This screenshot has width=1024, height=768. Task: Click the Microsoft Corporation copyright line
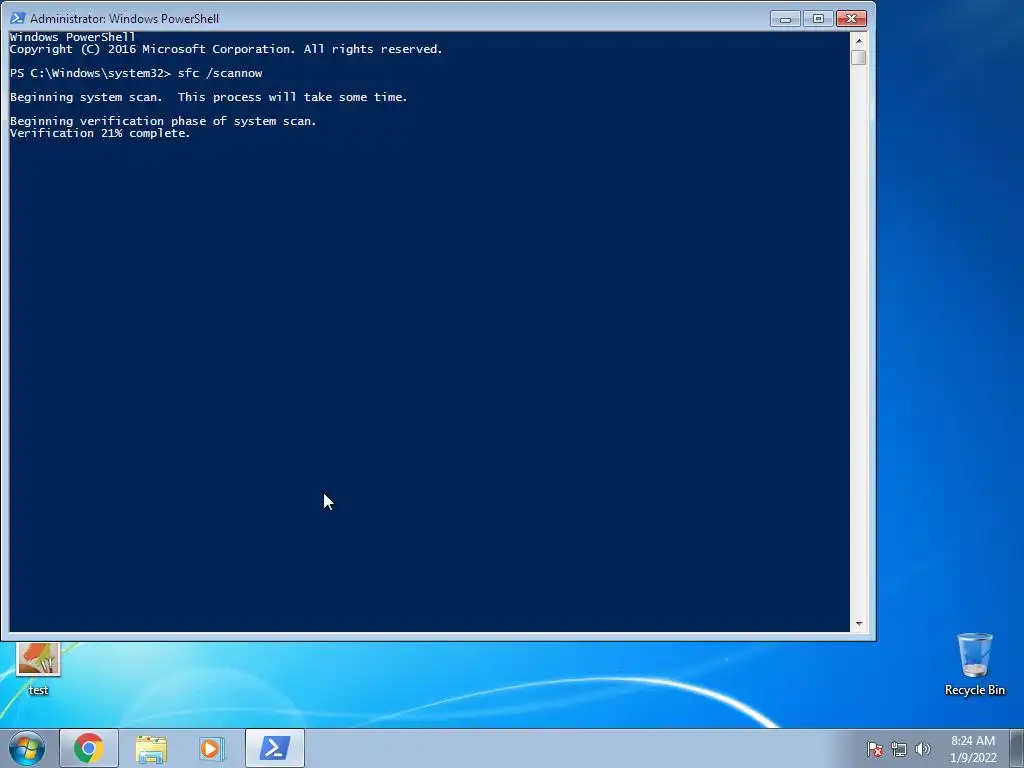tap(226, 50)
